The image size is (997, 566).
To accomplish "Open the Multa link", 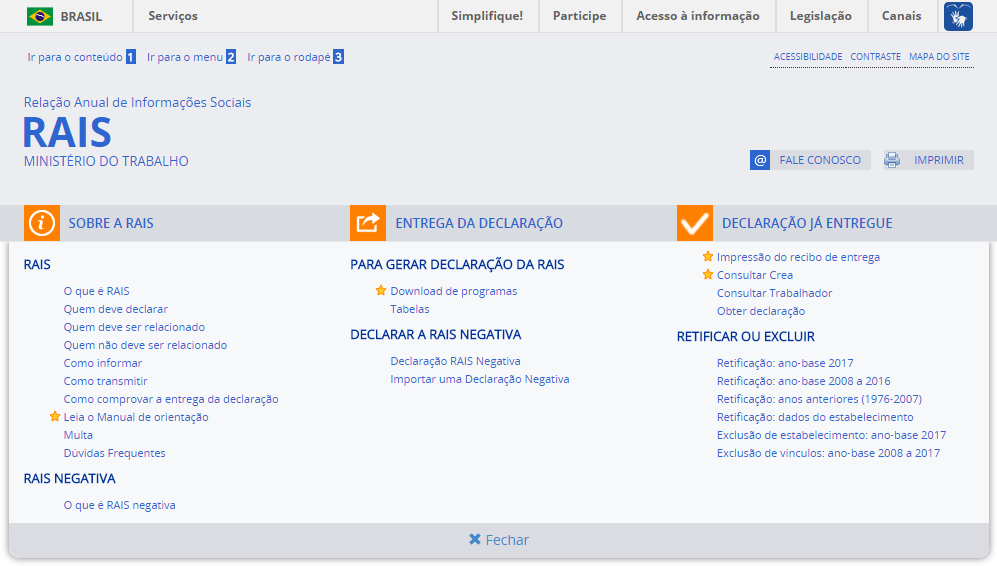I will click(78, 435).
